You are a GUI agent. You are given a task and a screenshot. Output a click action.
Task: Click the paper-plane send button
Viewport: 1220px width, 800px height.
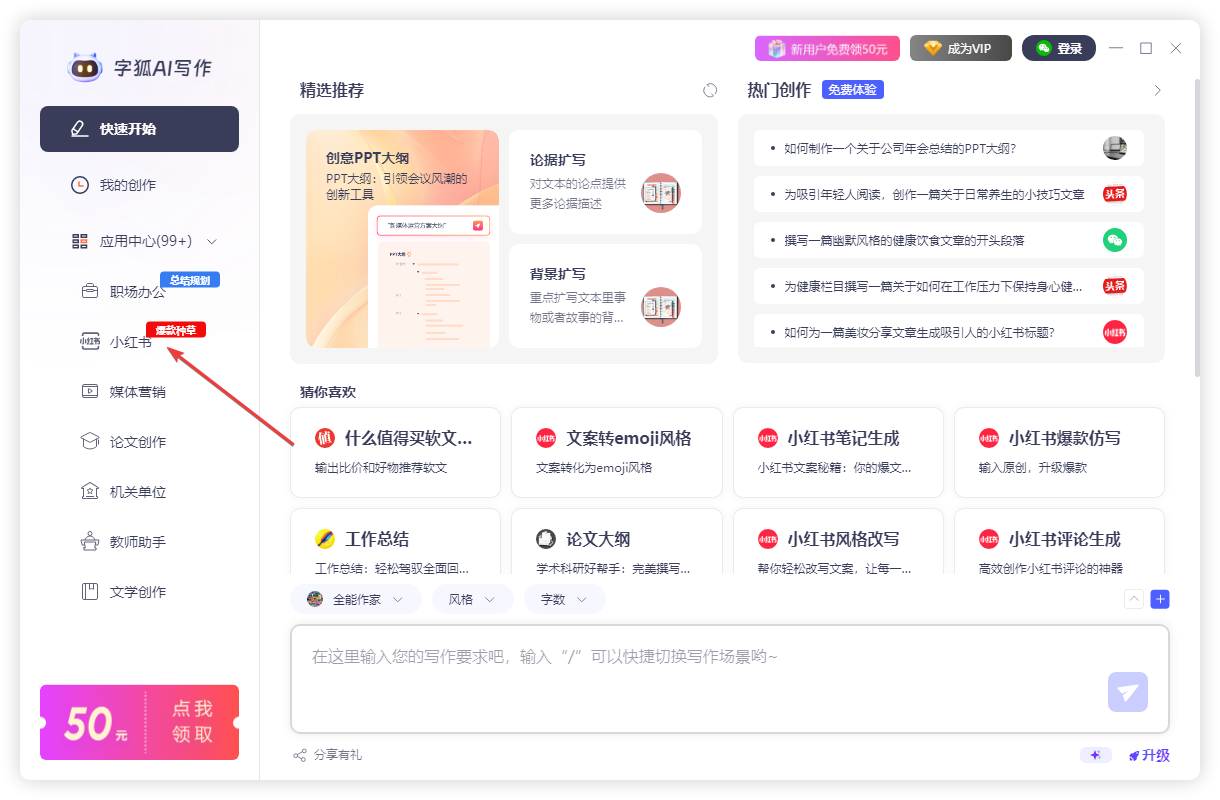tap(1128, 692)
